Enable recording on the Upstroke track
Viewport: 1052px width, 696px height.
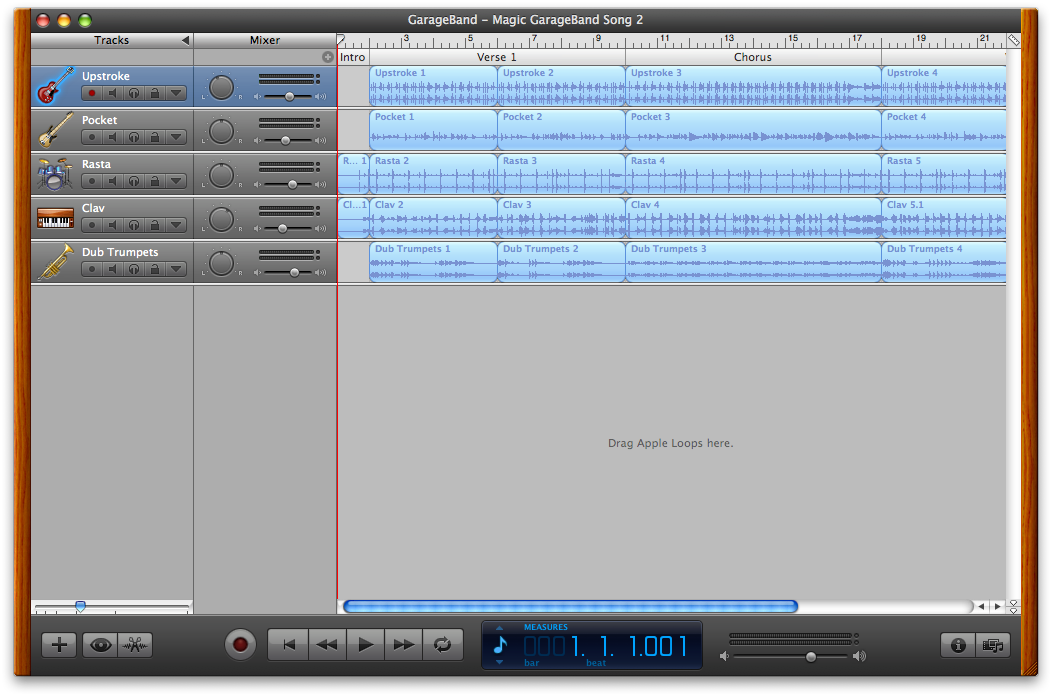coord(92,93)
